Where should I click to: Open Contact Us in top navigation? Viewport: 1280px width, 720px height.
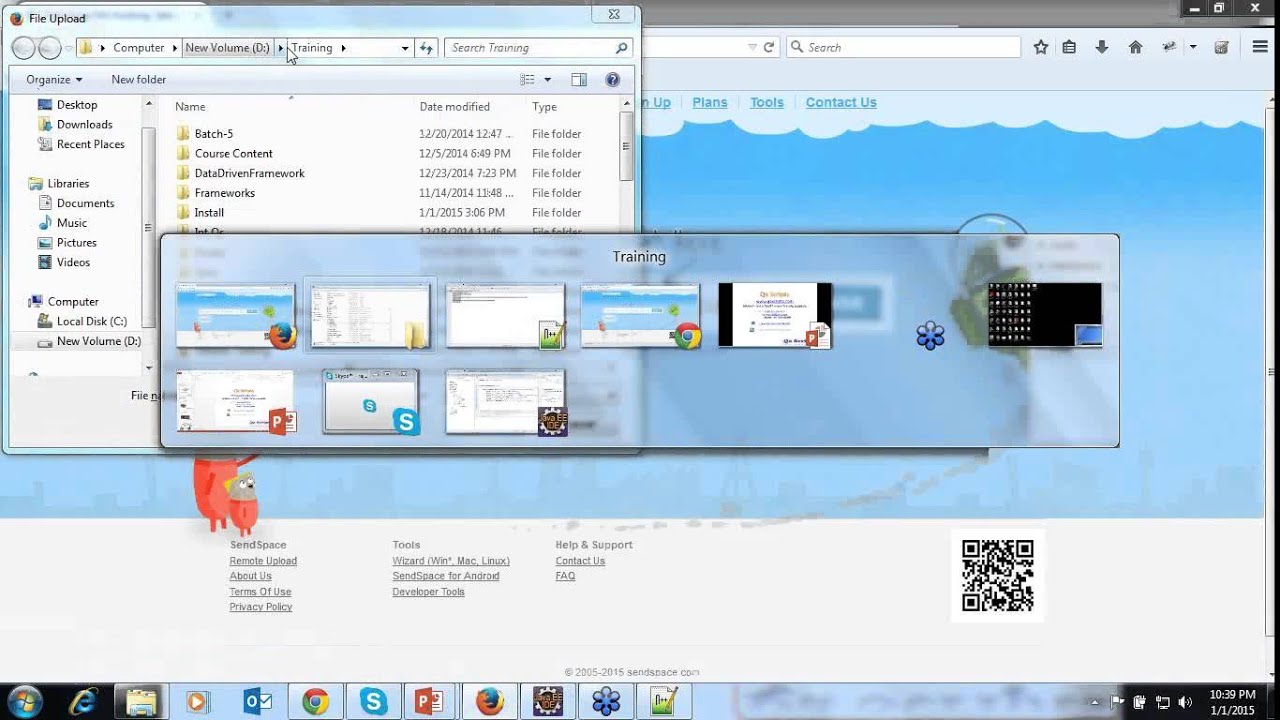(x=841, y=102)
